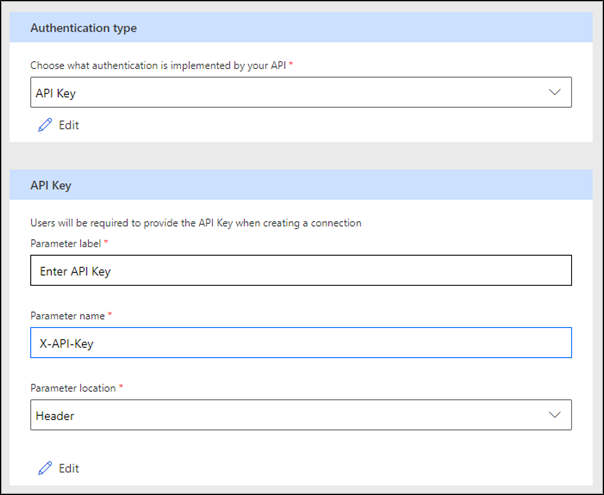Click on the 'X-API-Key' text value

72,342
